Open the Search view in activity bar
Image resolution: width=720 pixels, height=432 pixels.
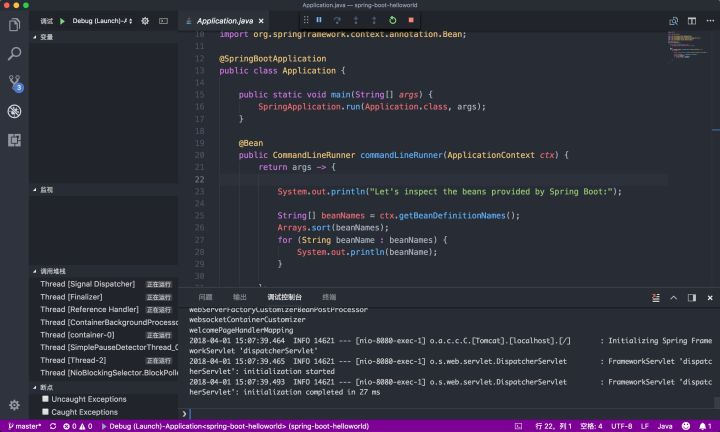(x=14, y=54)
